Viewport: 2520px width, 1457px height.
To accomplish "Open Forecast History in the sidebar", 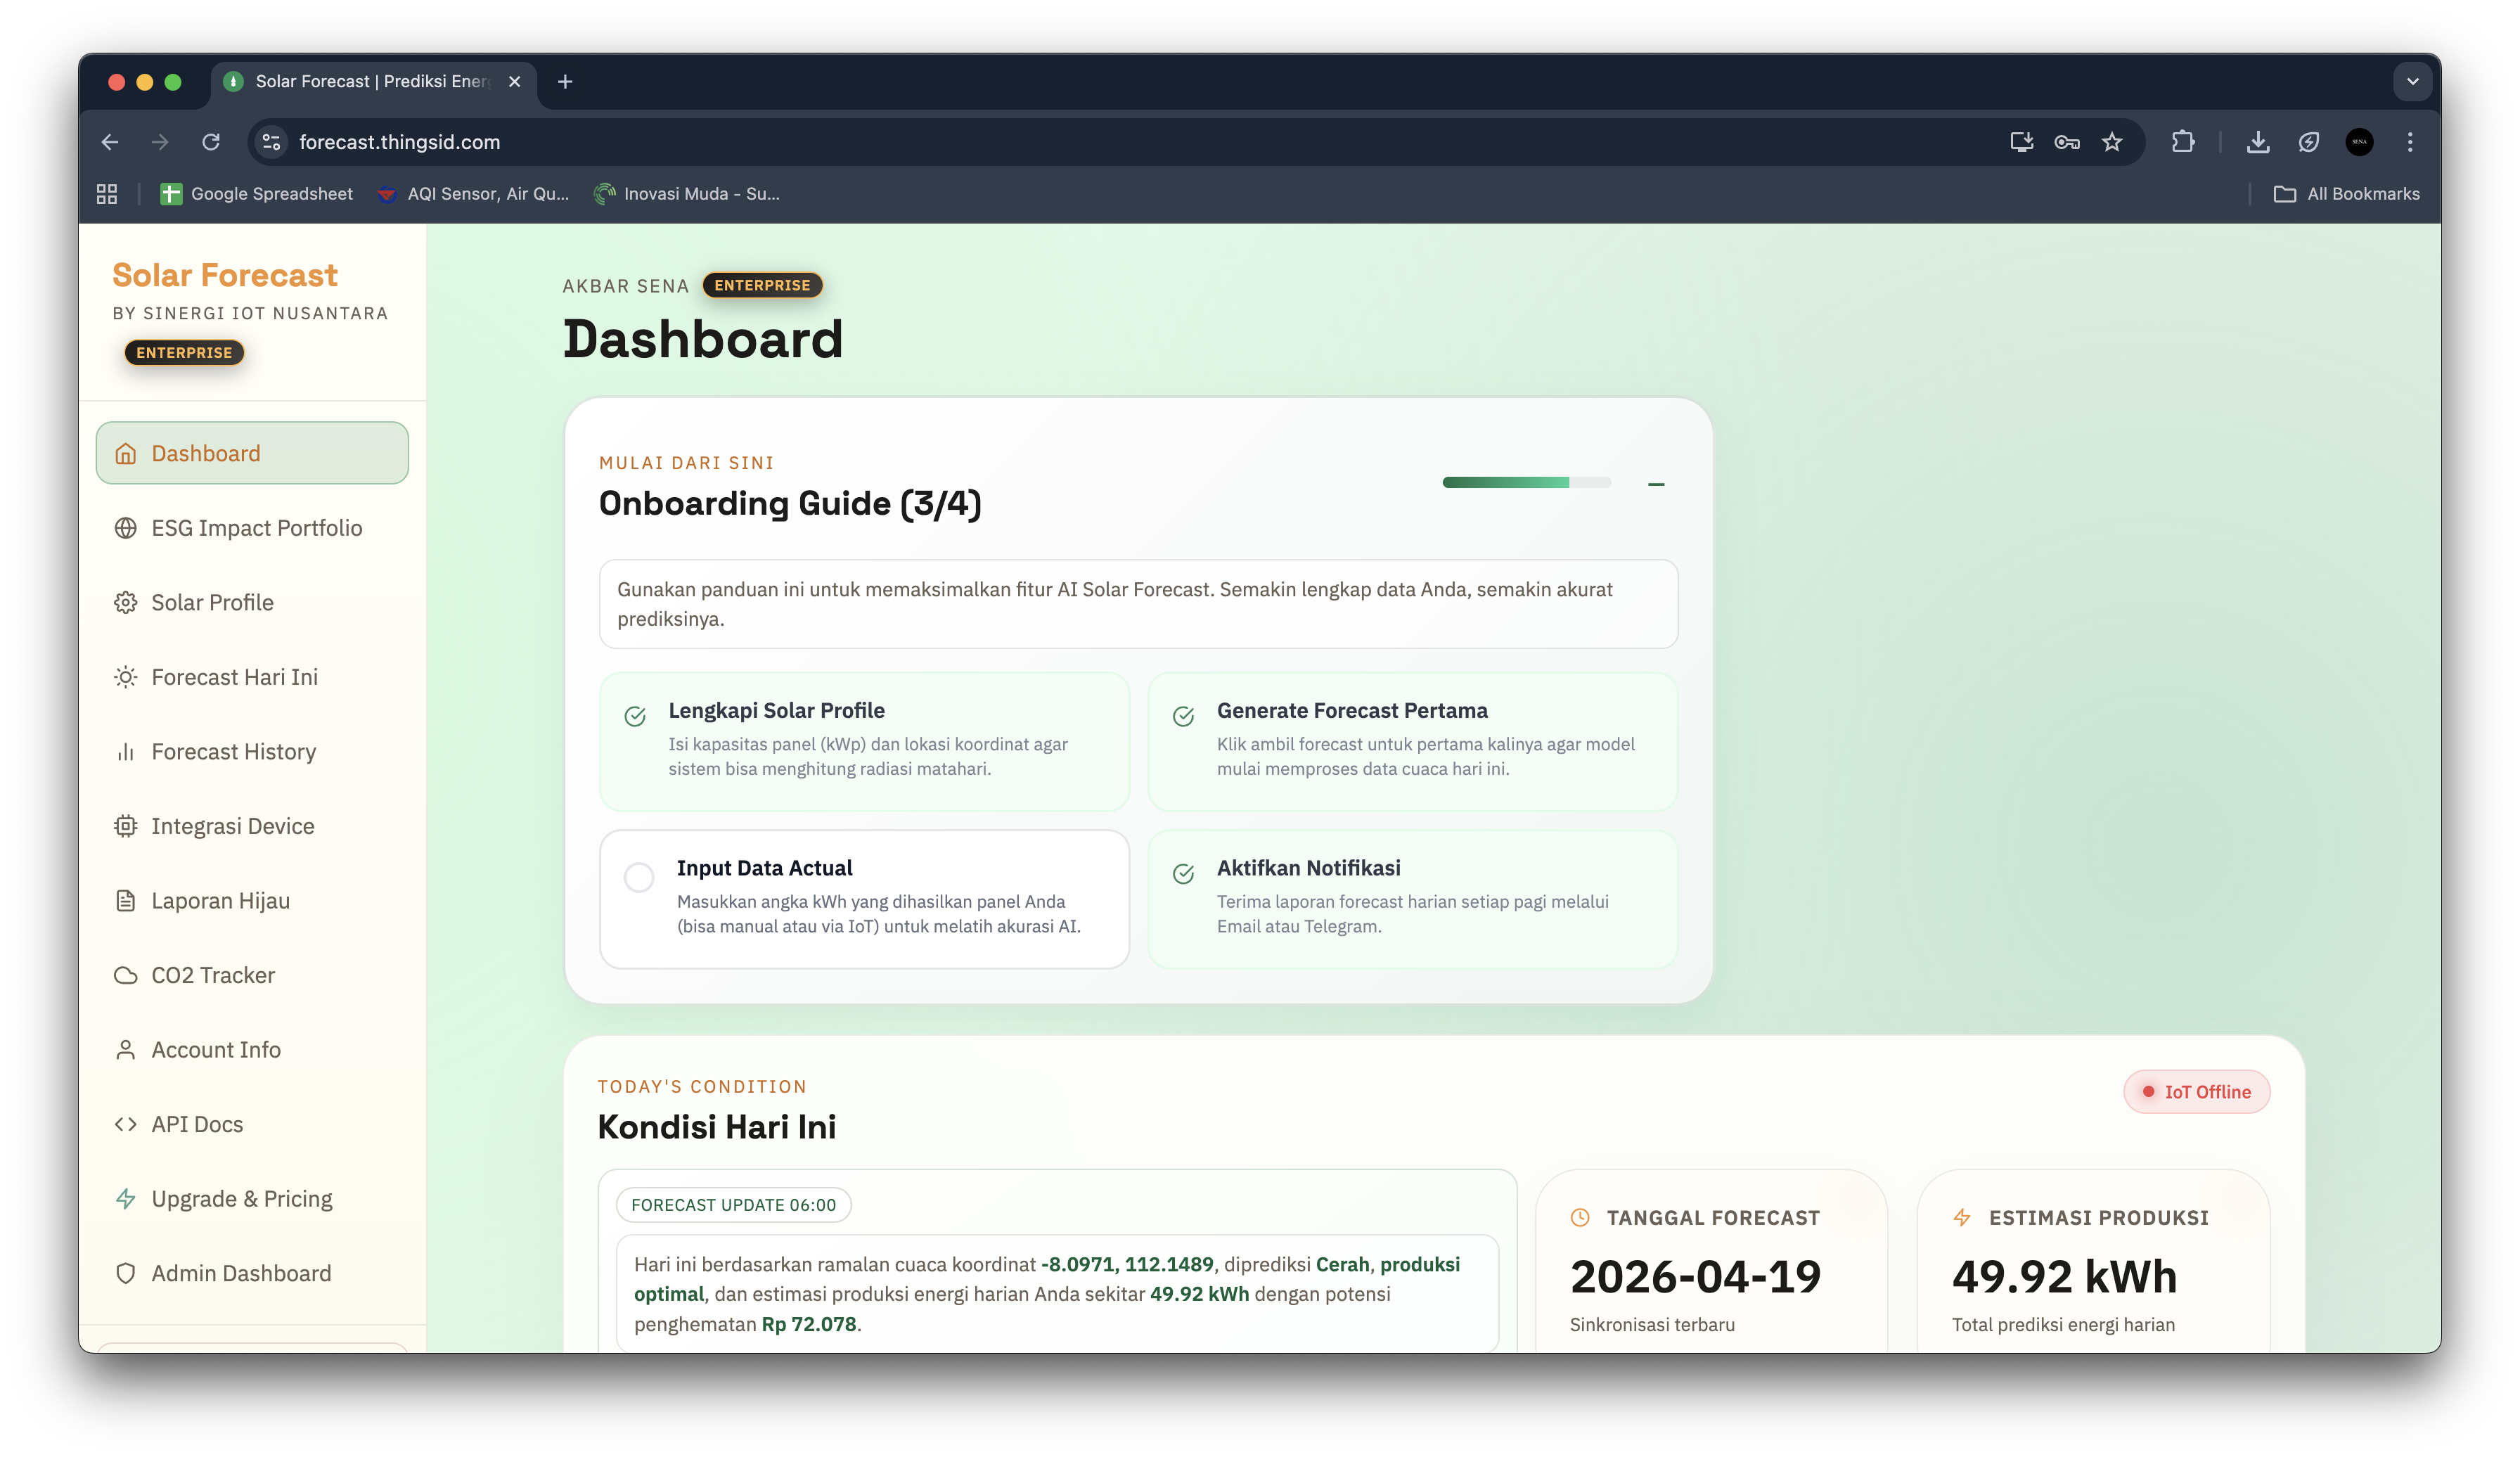I will (233, 752).
